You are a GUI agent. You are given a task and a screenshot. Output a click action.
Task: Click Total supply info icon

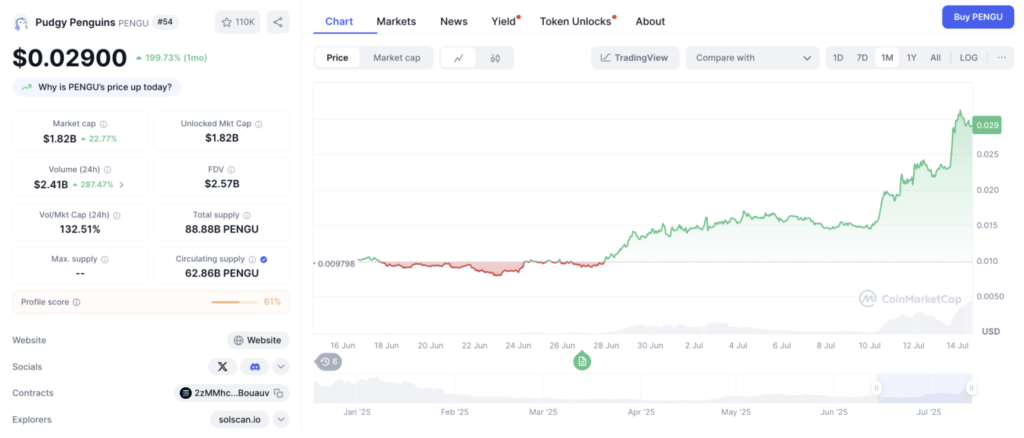coord(246,215)
